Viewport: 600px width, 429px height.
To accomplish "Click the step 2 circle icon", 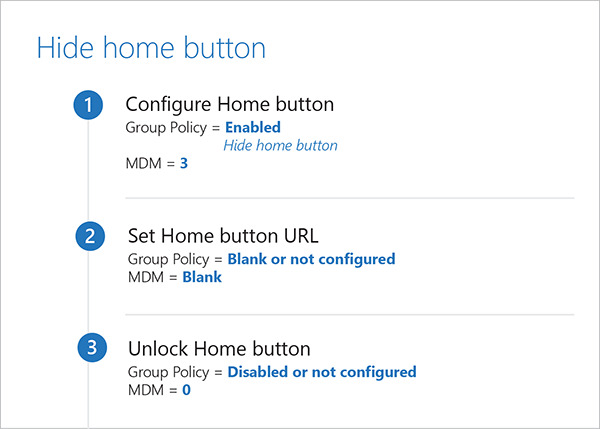I will click(91, 237).
